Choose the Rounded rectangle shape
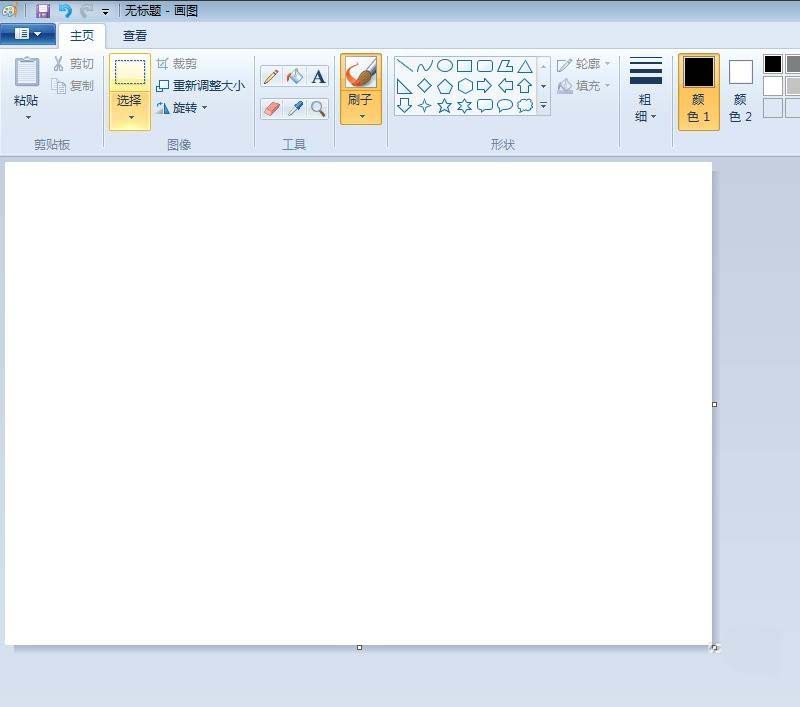This screenshot has width=800, height=707. pos(485,66)
